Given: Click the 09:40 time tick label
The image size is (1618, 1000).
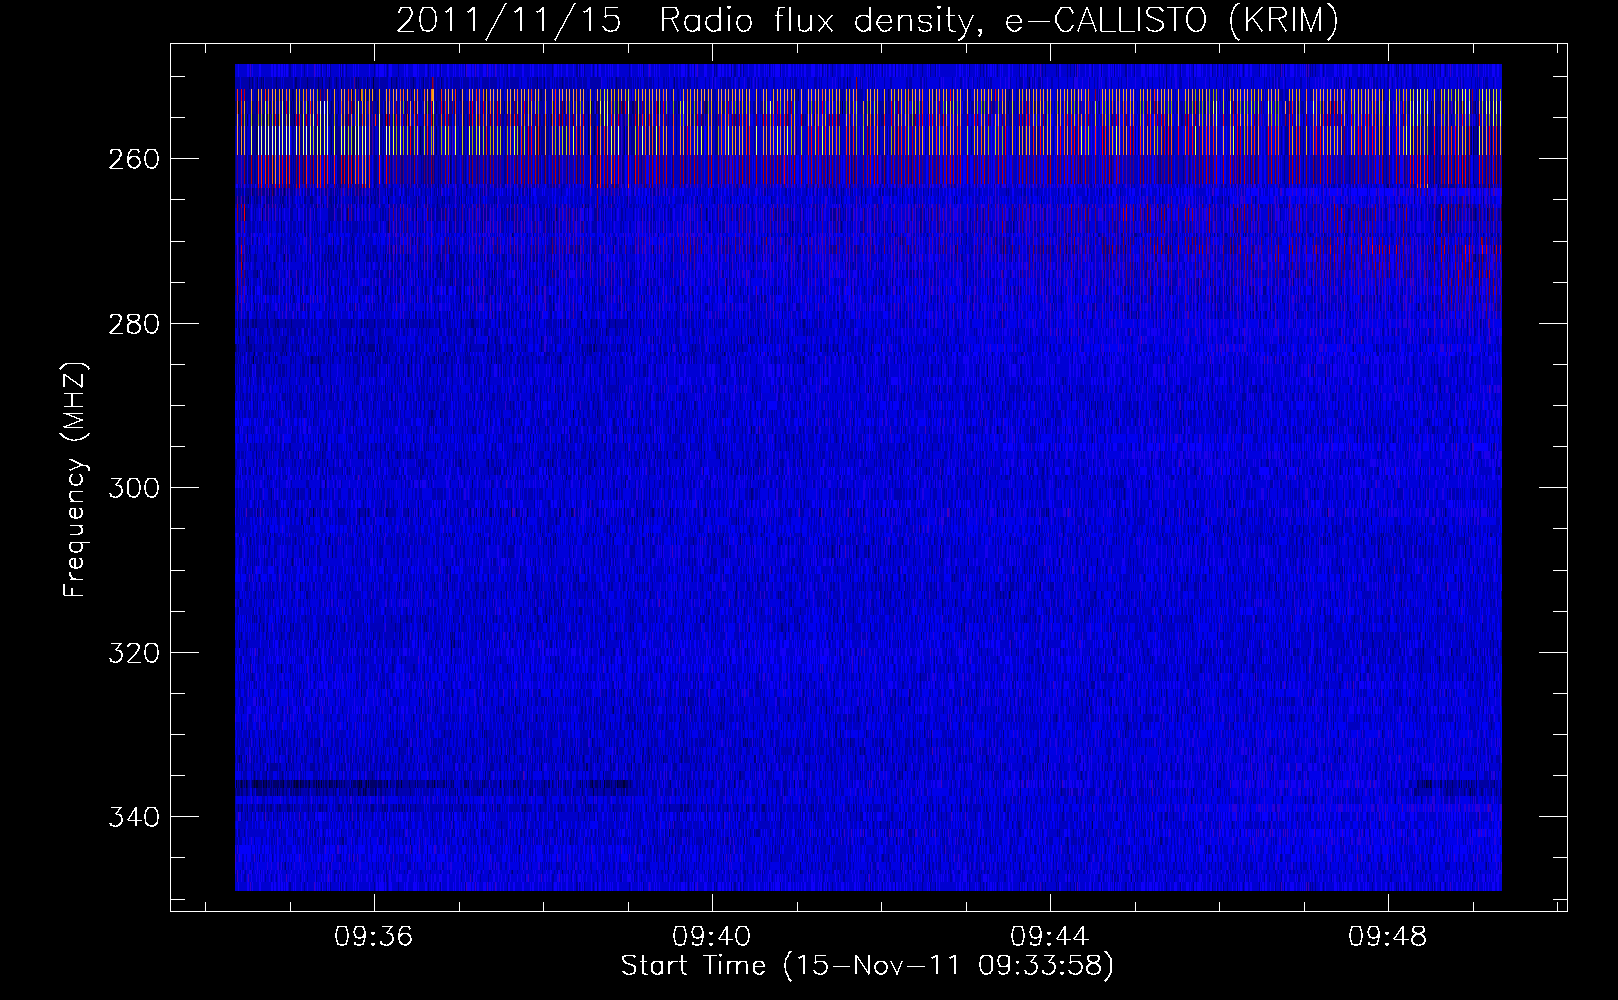Looking at the screenshot, I should pyautogui.click(x=712, y=938).
